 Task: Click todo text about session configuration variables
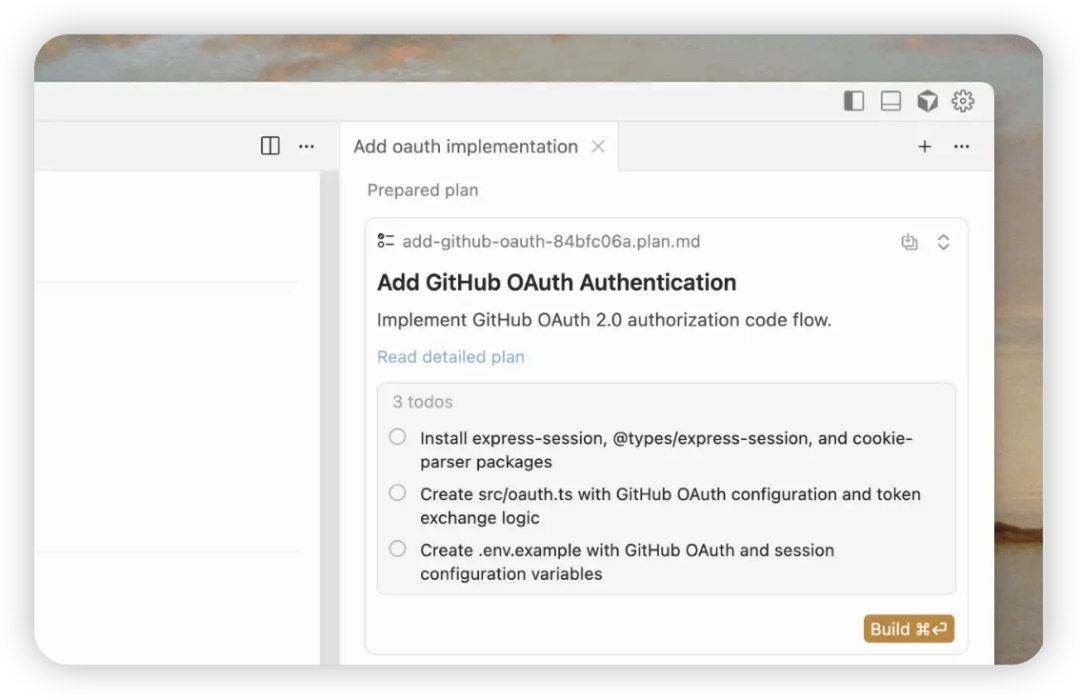pyautogui.click(x=627, y=562)
